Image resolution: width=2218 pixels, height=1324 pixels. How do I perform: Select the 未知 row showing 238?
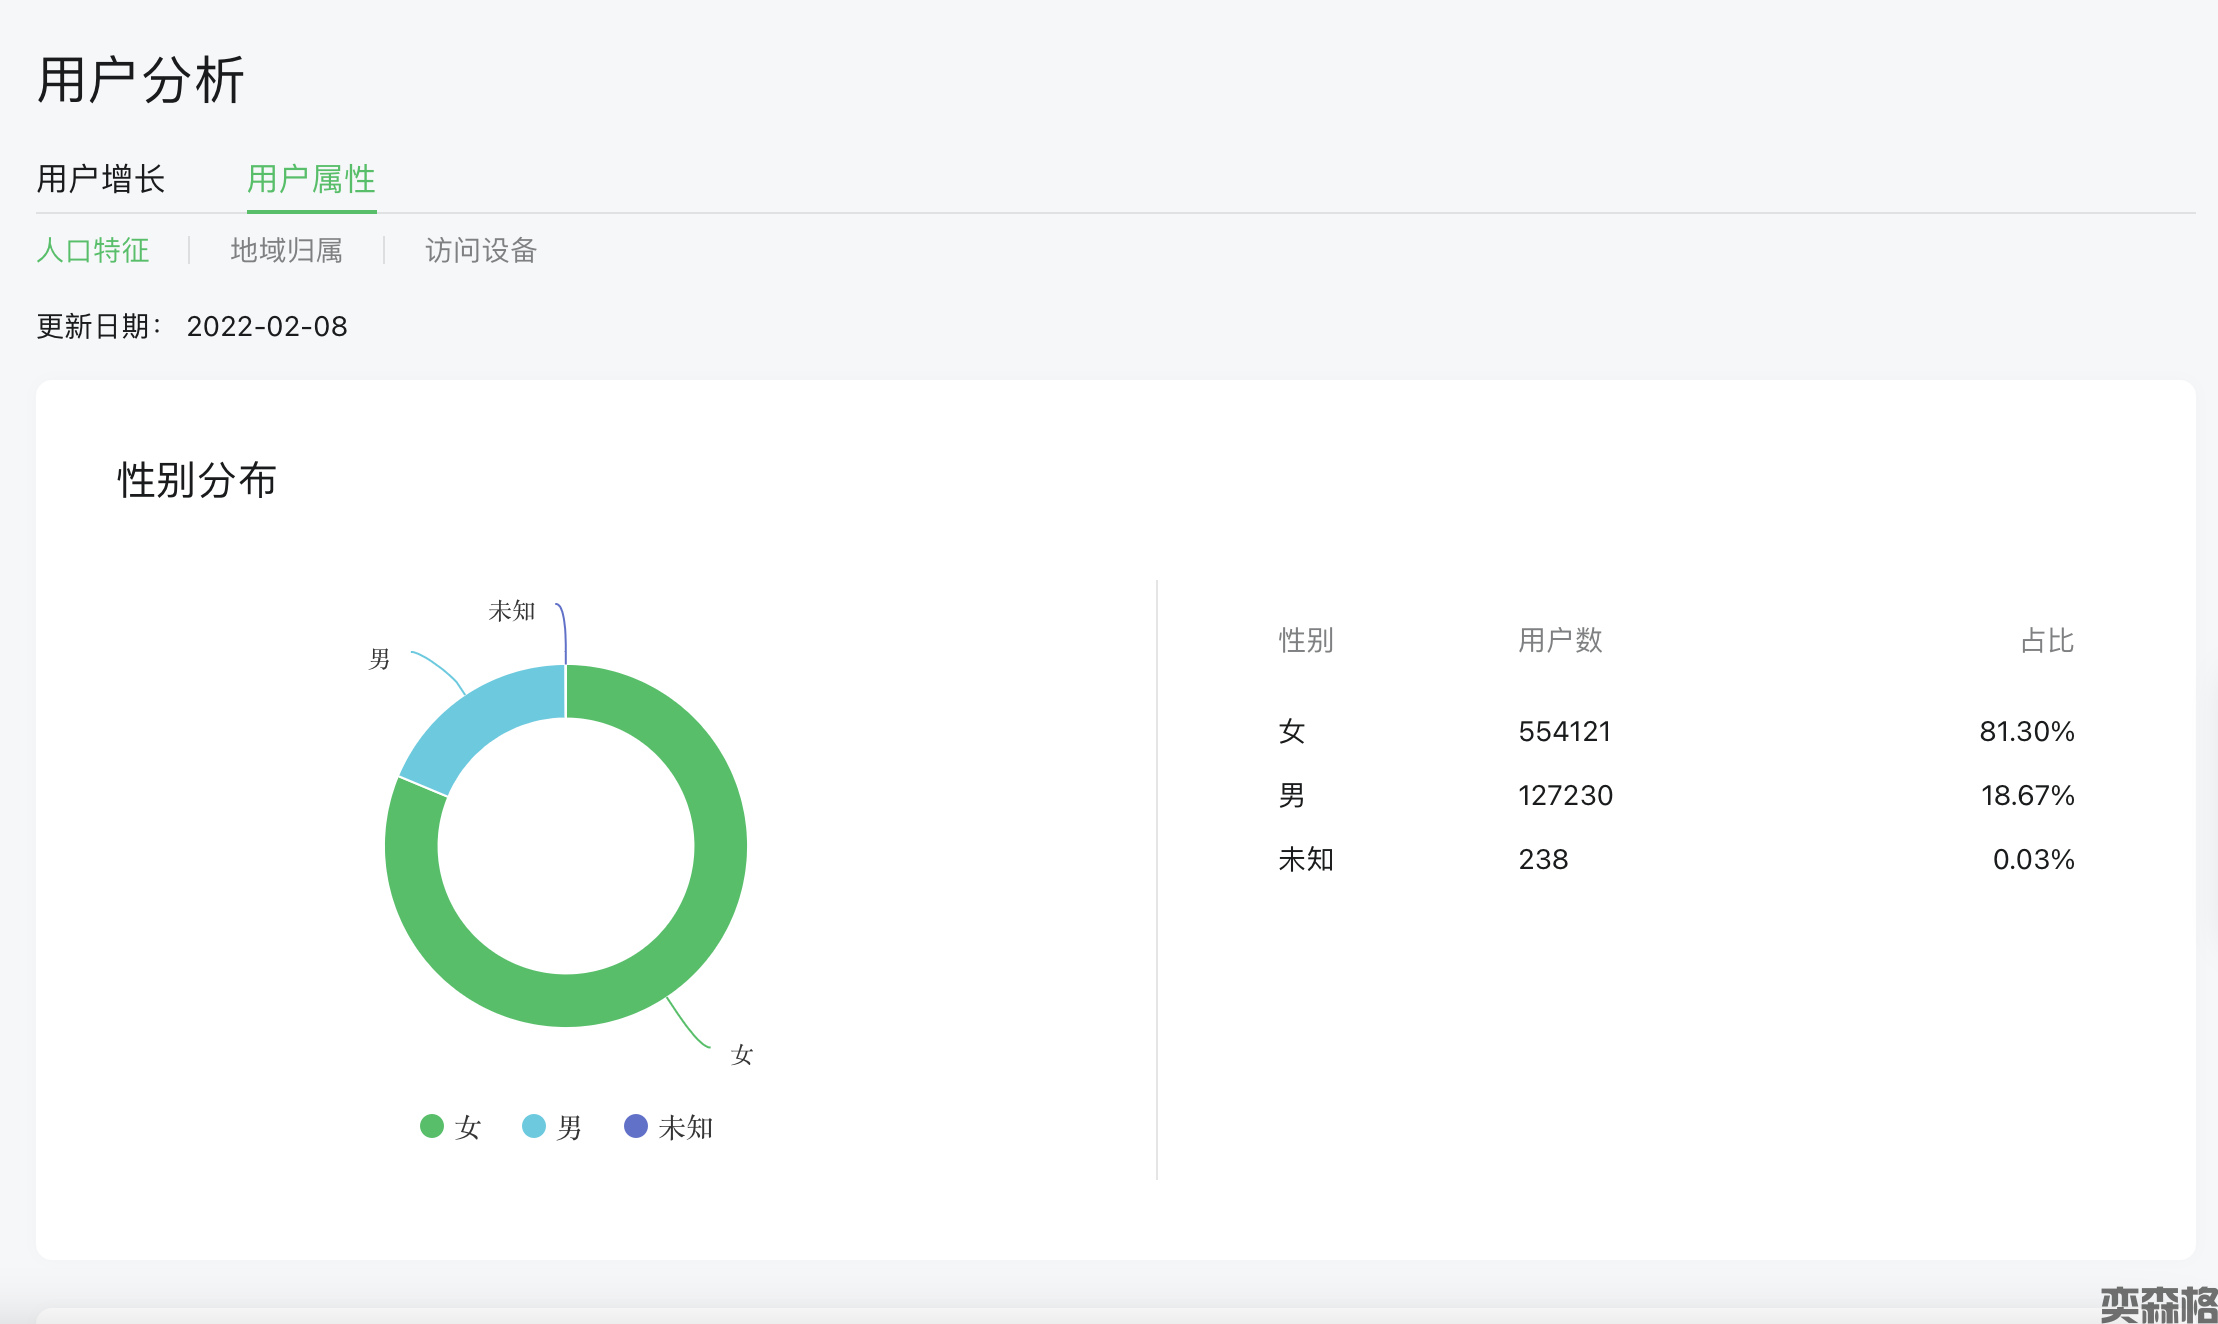click(x=1543, y=860)
